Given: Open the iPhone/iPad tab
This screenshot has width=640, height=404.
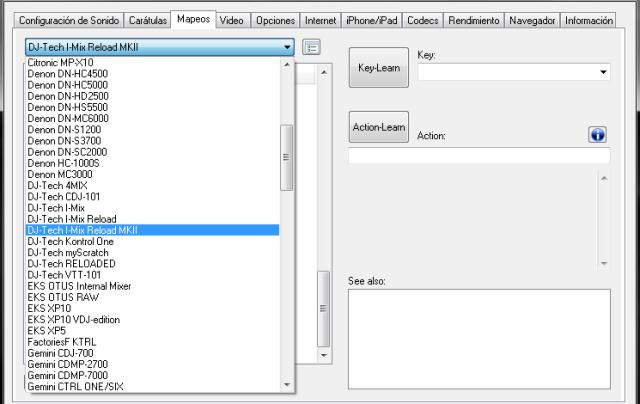Looking at the screenshot, I should click(371, 20).
